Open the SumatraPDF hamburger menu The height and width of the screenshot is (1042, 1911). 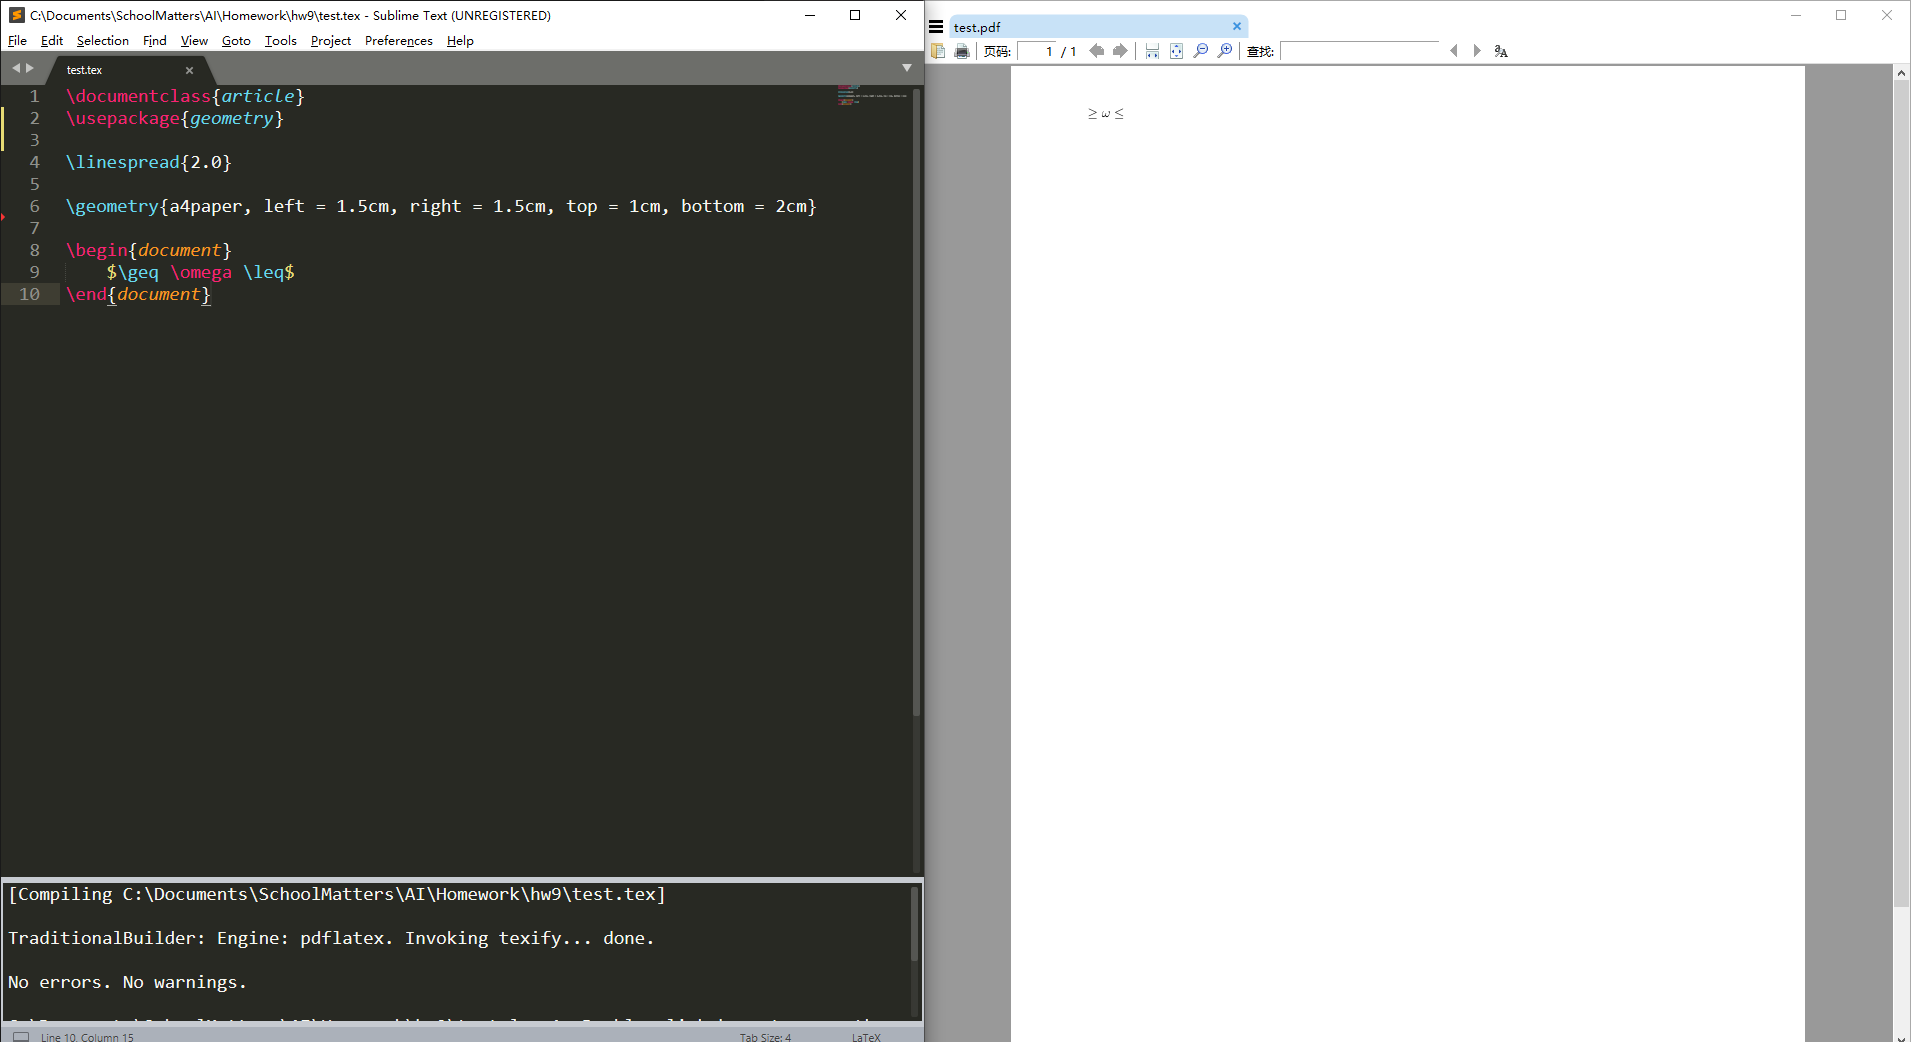point(937,27)
